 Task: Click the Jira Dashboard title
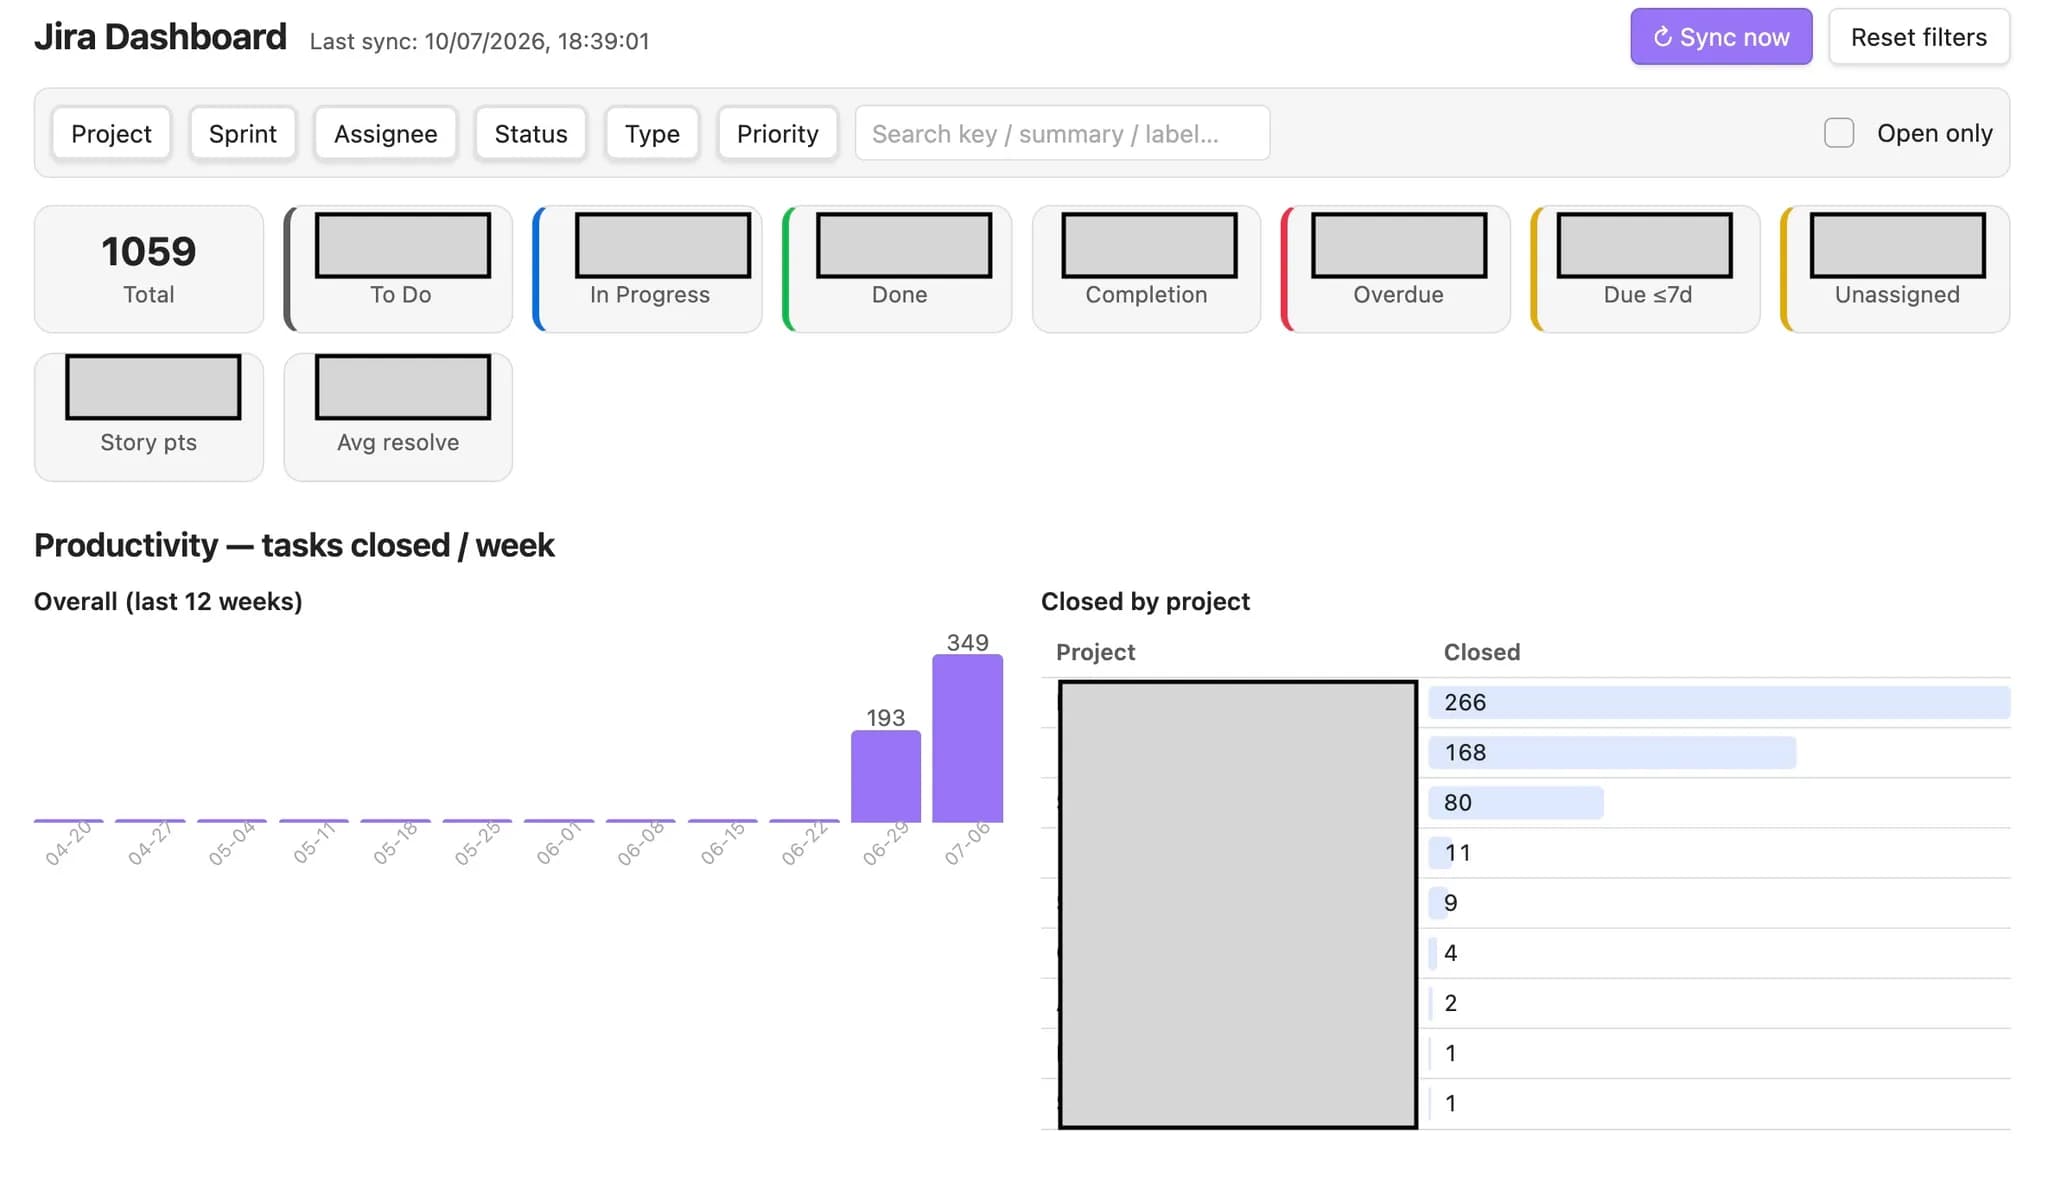click(160, 37)
